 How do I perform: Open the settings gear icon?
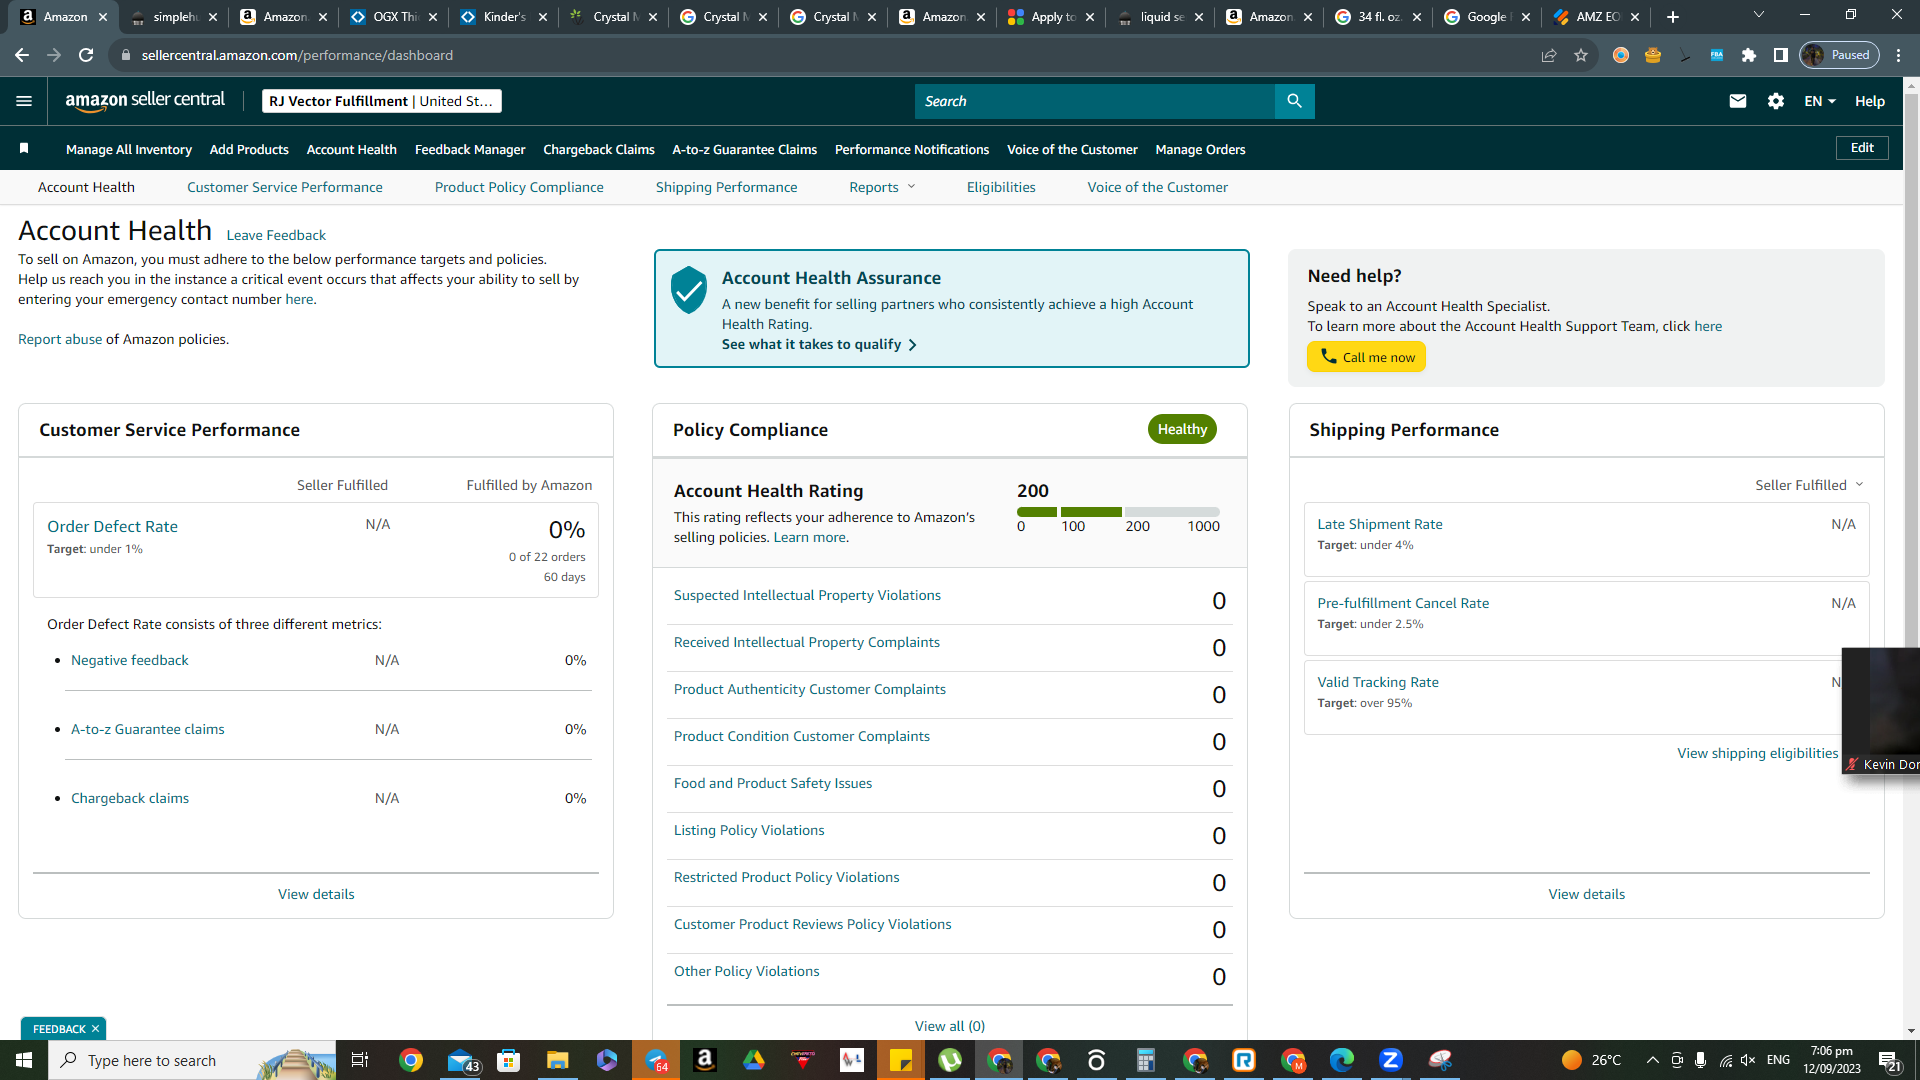click(x=1776, y=101)
